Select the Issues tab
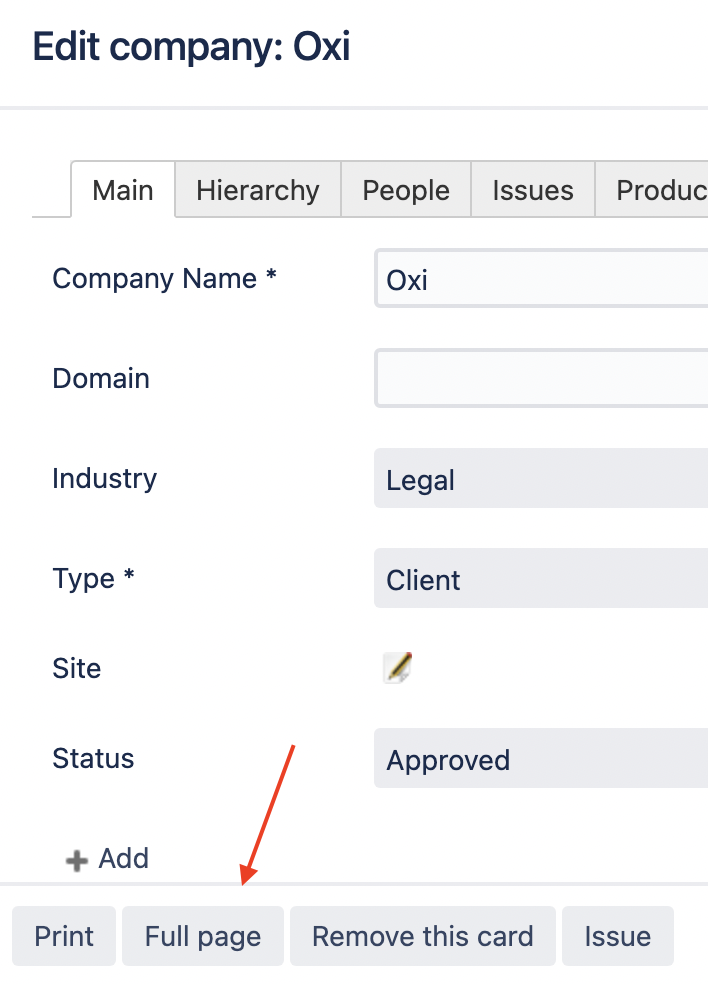The width and height of the screenshot is (708, 984). pyautogui.click(x=532, y=190)
